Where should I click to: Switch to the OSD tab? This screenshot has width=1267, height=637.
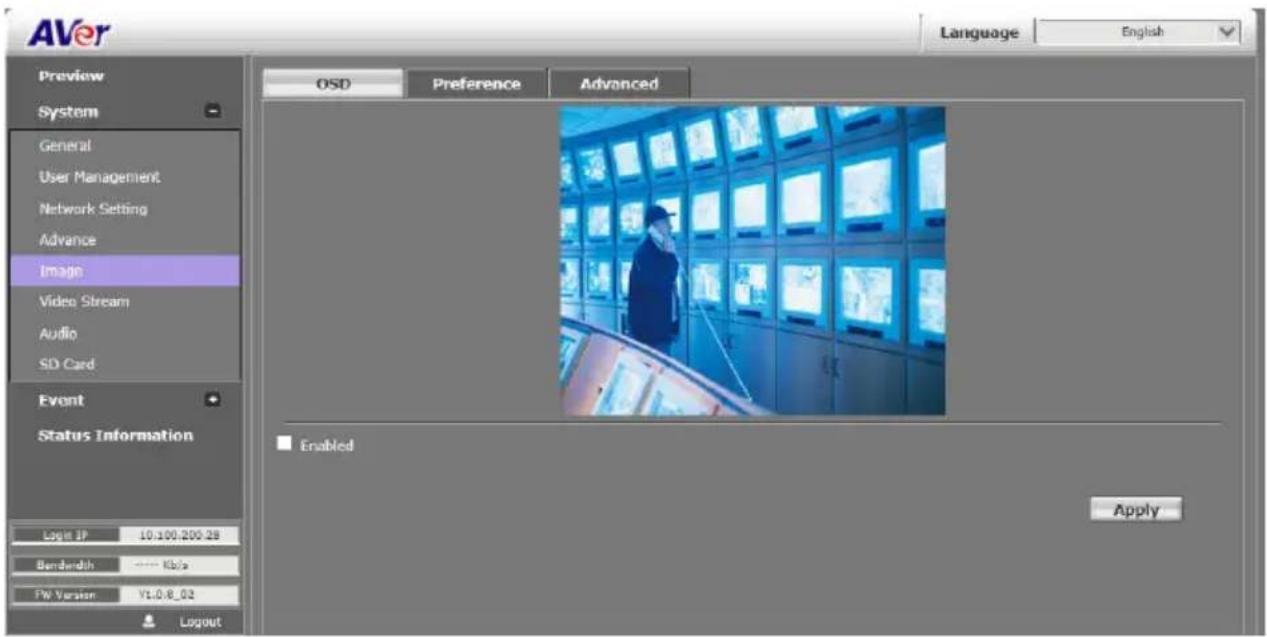pyautogui.click(x=333, y=84)
